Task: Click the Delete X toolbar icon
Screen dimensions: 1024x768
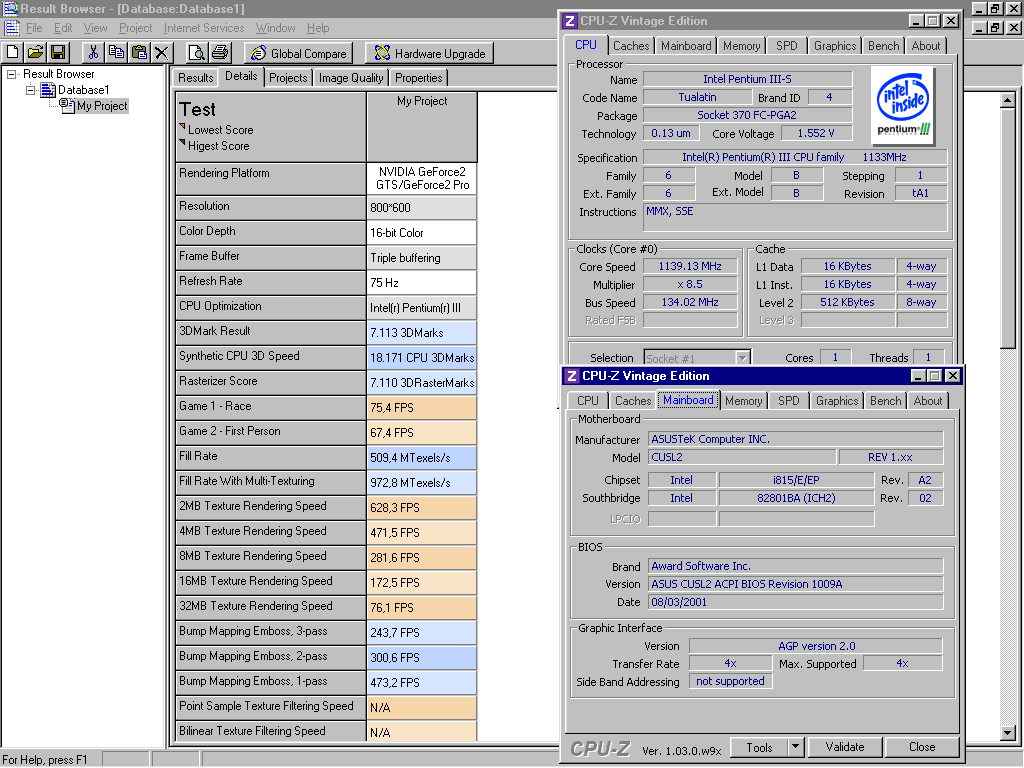Action: [161, 52]
